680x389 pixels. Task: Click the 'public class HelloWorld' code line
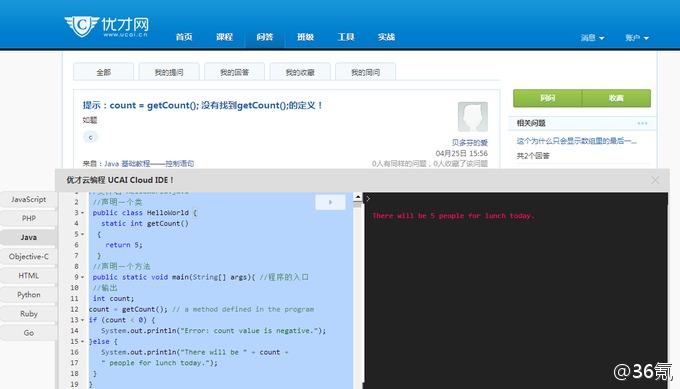pyautogui.click(x=144, y=213)
